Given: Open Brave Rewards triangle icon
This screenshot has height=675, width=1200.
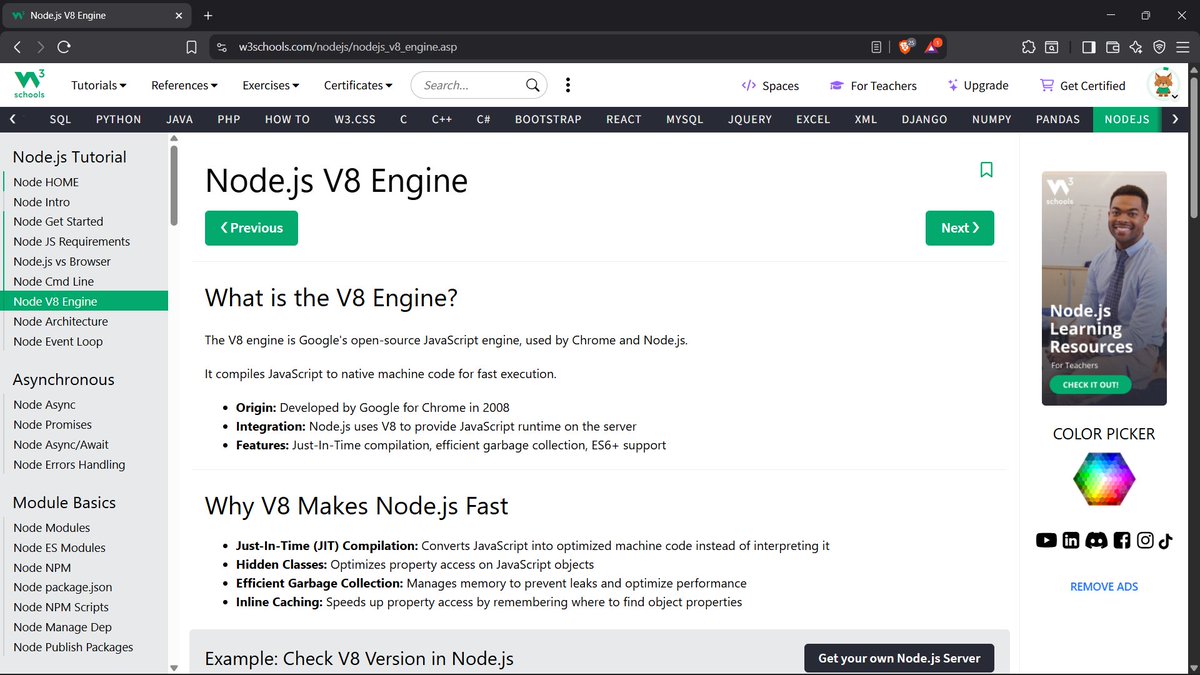Looking at the screenshot, I should click(x=933, y=47).
